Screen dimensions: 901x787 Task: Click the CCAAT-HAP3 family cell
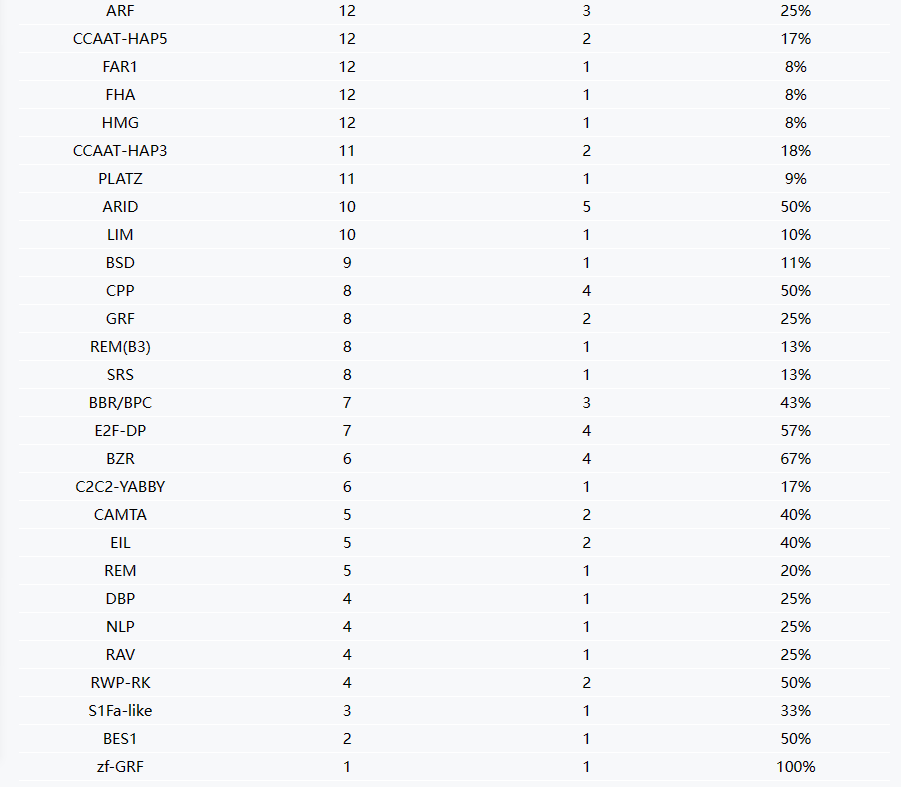tap(120, 151)
